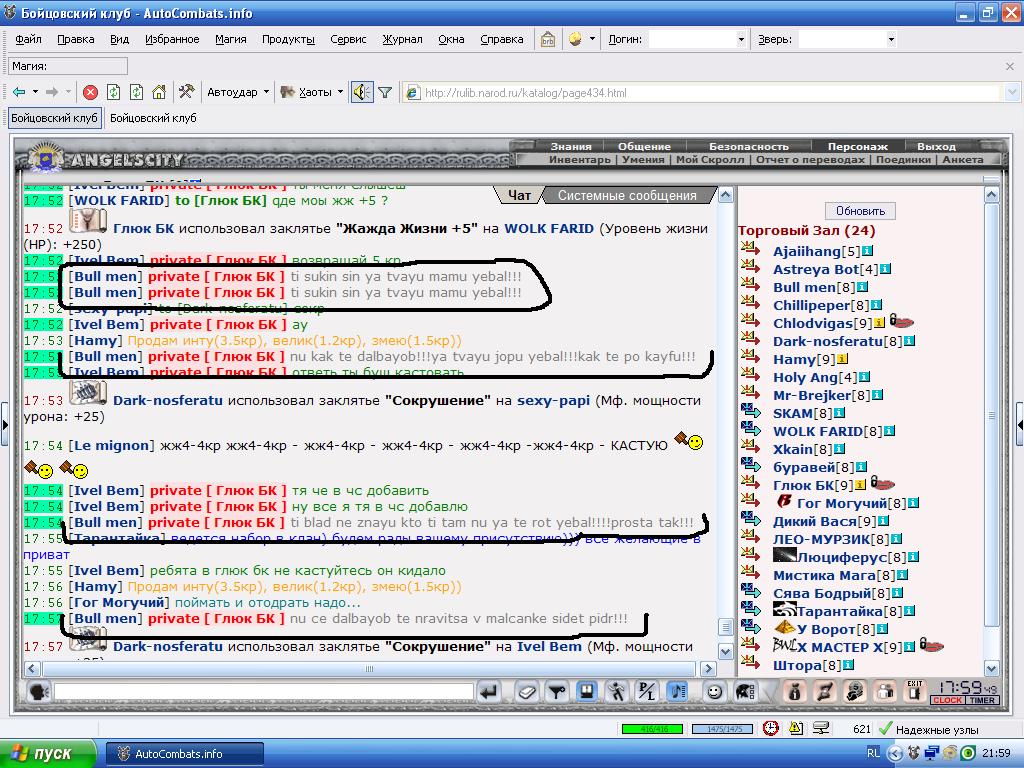Viewport: 1024px width, 768px height.
Task: Open the Логин dropdown
Action: pyautogui.click(x=741, y=39)
